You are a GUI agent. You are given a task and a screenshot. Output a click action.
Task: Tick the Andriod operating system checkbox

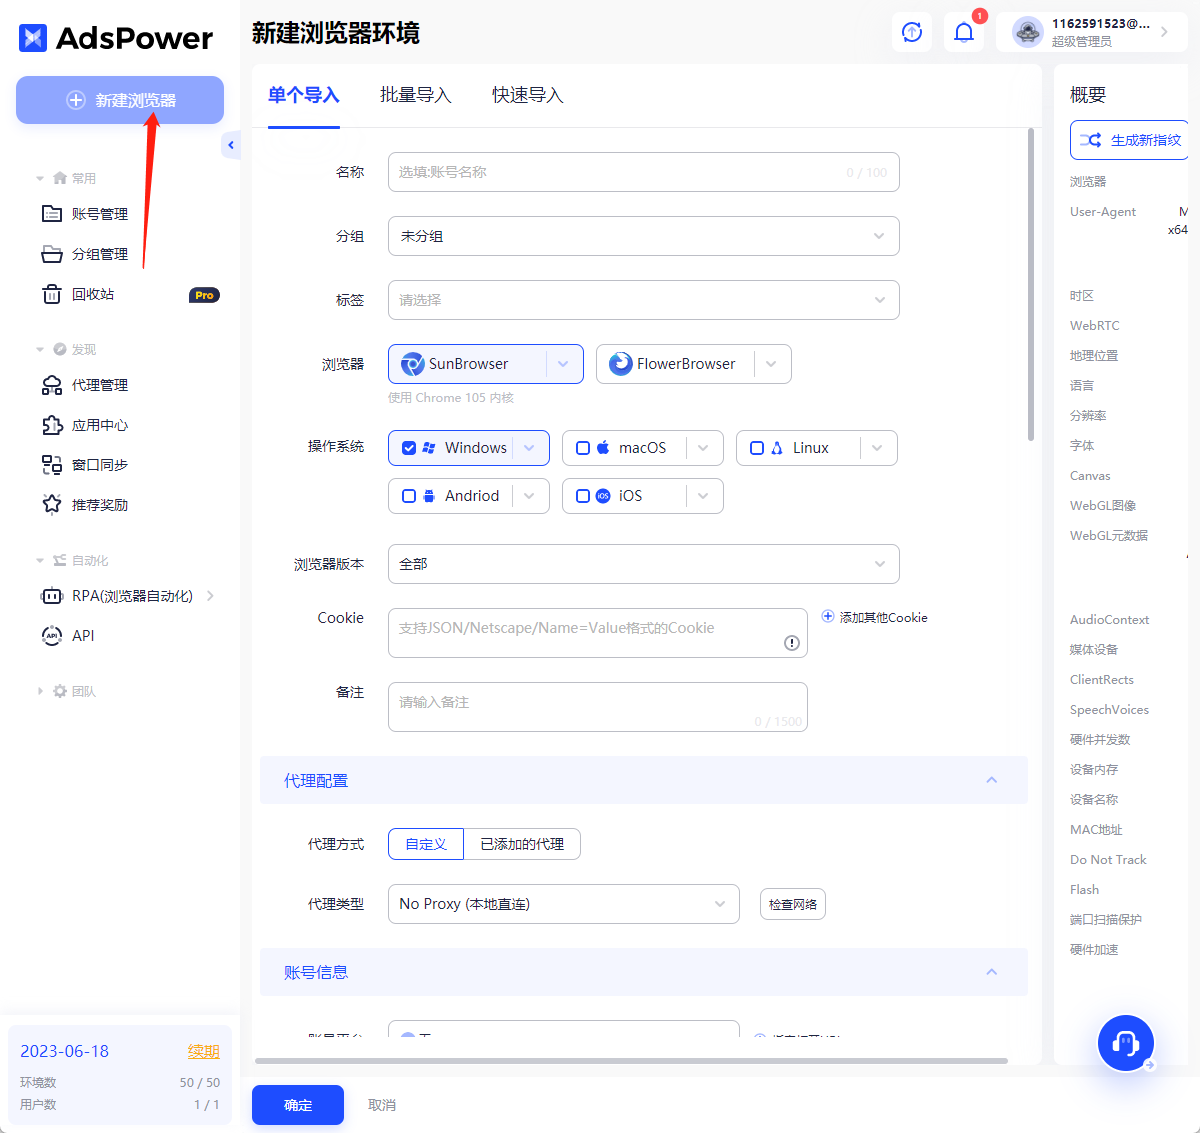pos(409,496)
